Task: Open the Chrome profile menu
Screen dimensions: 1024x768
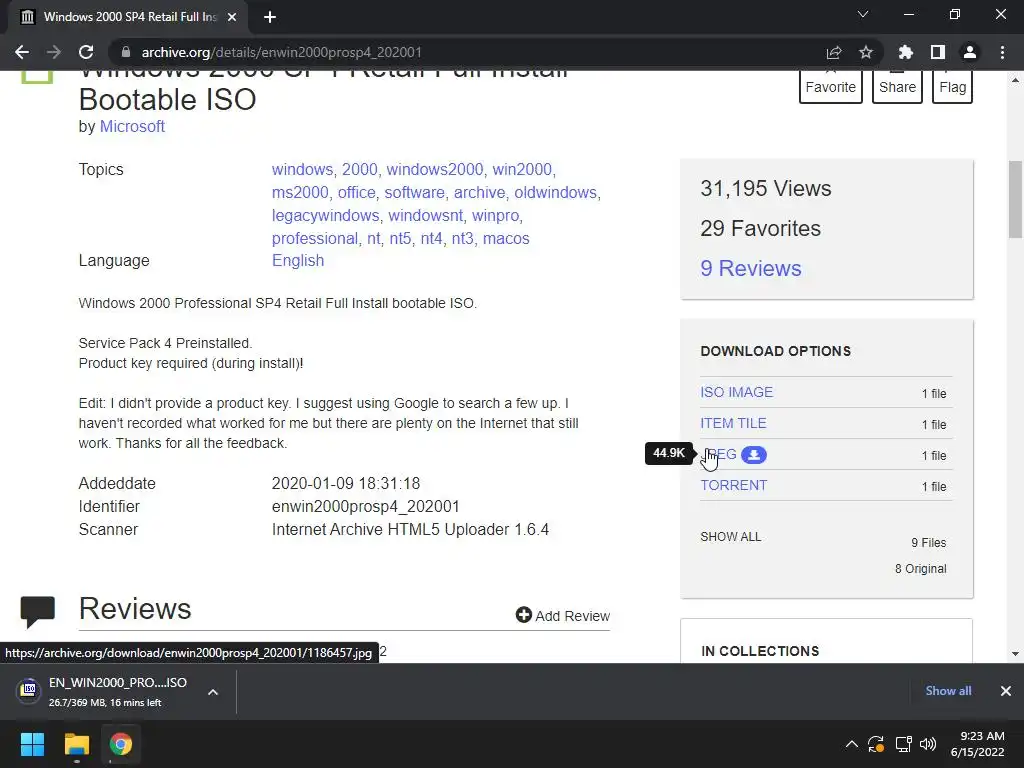Action: 970,52
